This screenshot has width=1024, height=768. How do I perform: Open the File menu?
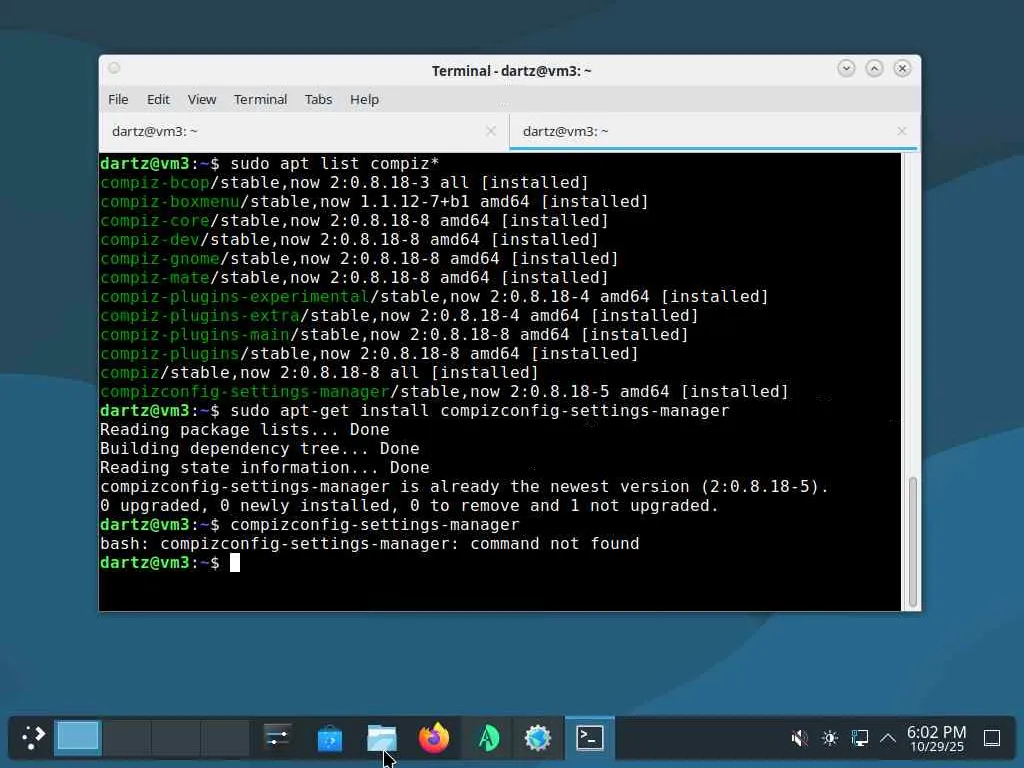tap(118, 99)
